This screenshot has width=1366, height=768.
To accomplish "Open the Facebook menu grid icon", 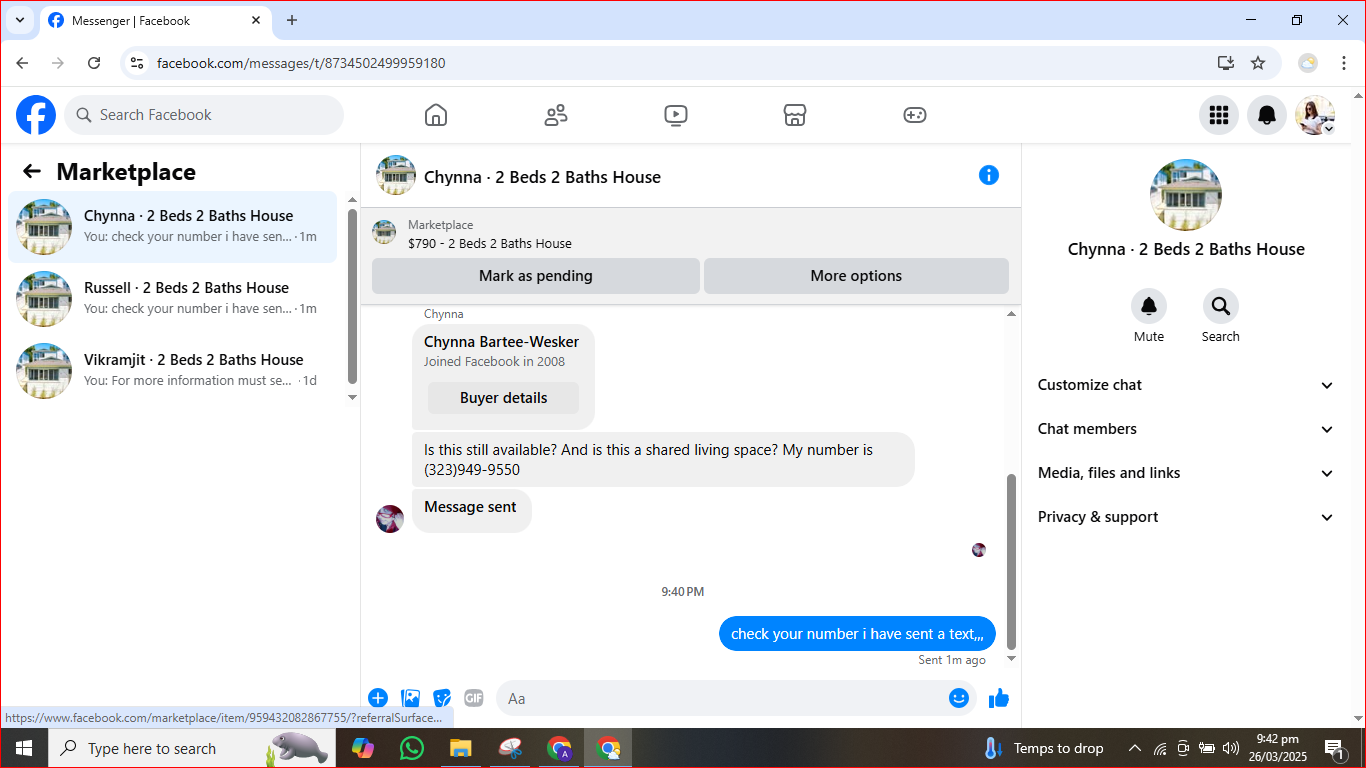I will coord(1219,115).
